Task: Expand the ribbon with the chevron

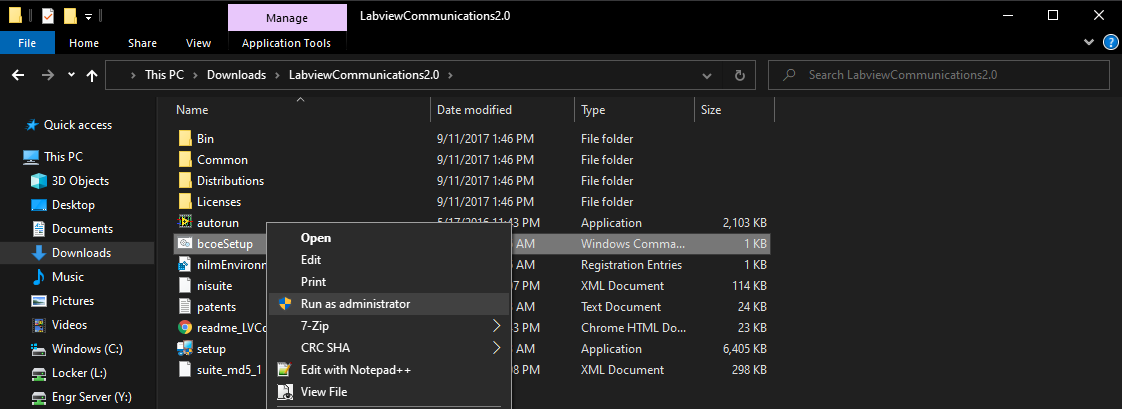Action: 1091,43
